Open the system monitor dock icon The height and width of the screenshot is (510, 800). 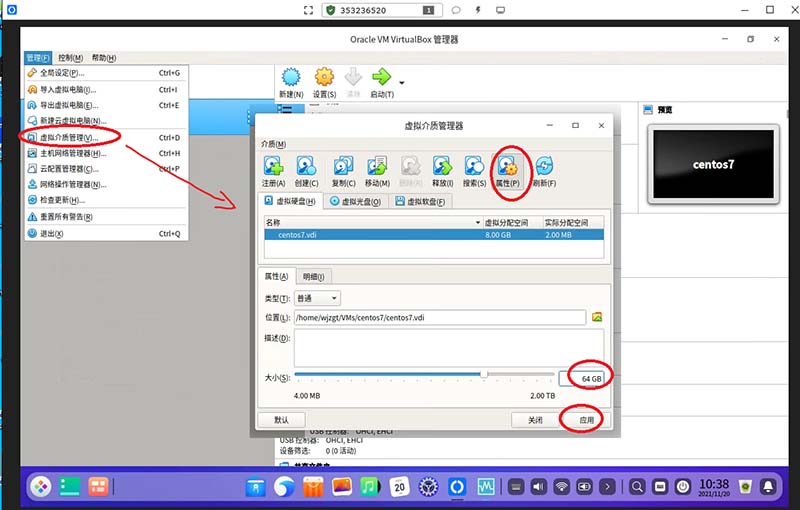485,487
